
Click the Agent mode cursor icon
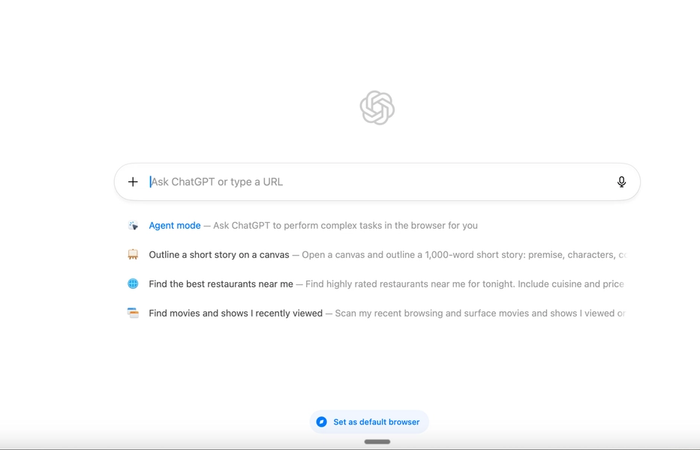click(133, 225)
